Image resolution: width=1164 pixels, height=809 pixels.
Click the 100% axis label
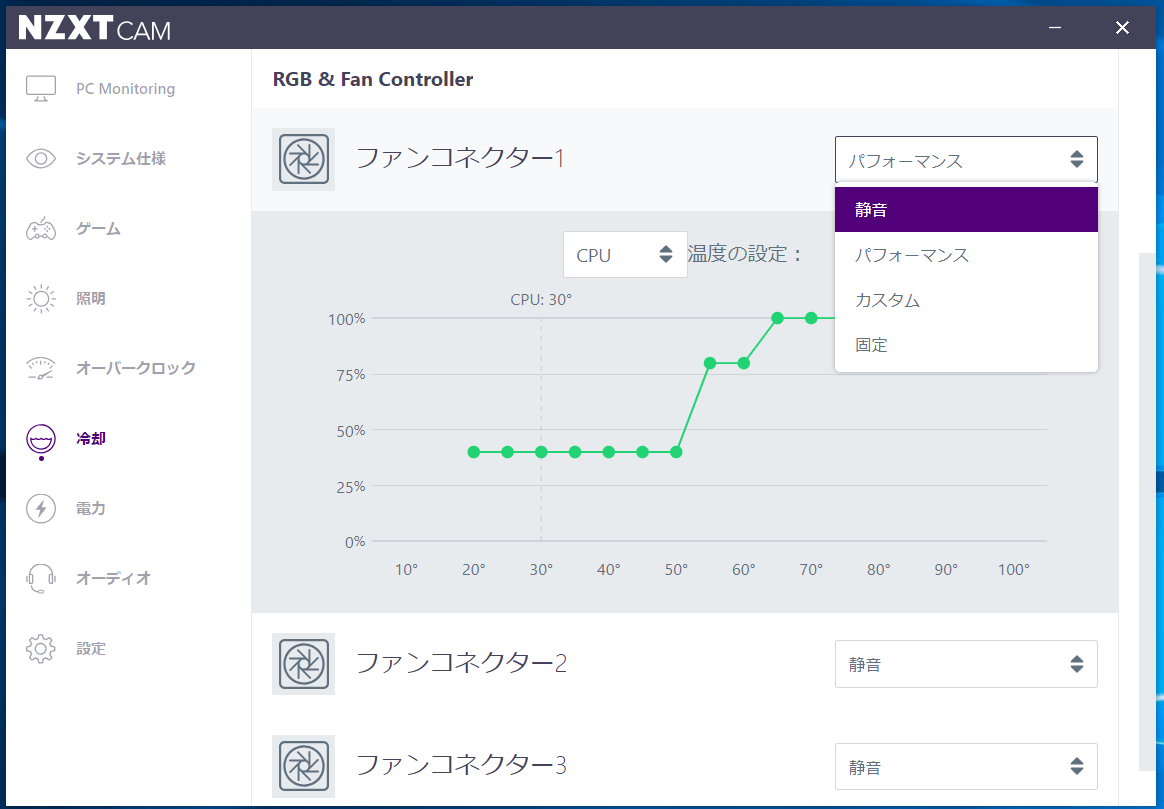(x=347, y=319)
